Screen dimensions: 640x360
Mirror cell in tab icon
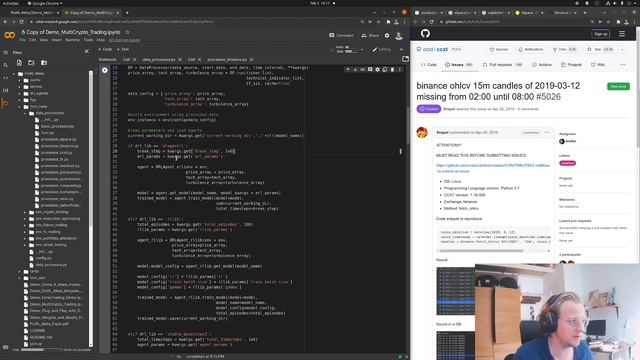pyautogui.click(x=384, y=70)
